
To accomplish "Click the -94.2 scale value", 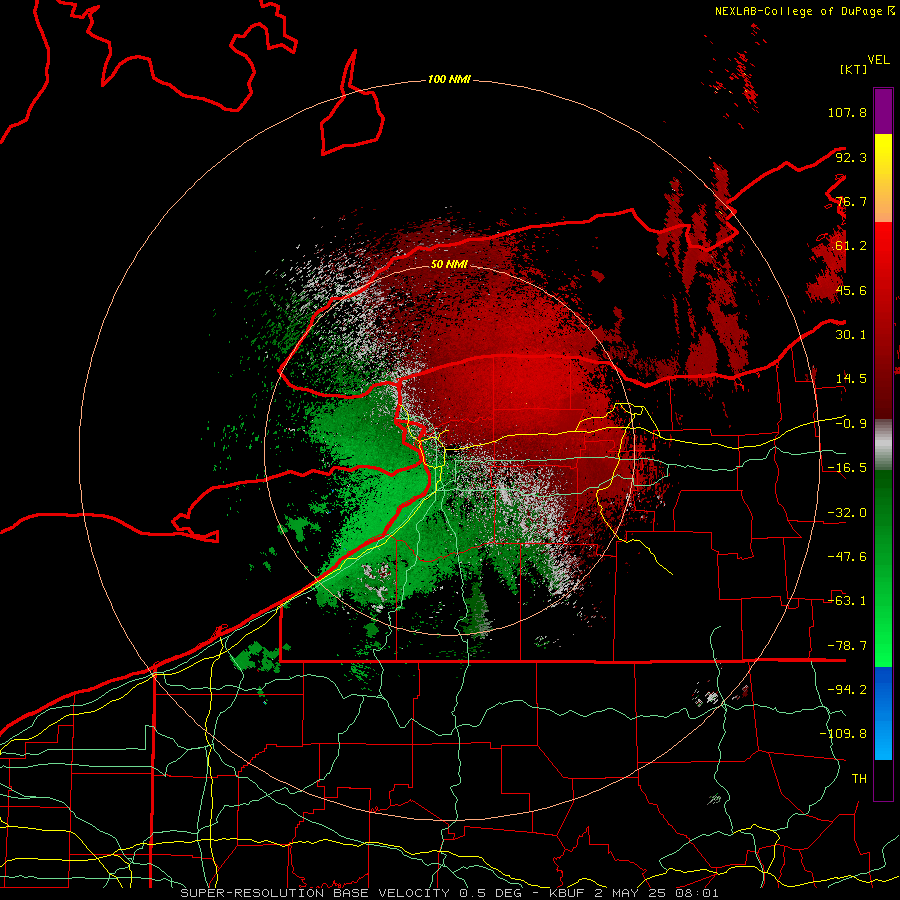I will pos(847,690).
